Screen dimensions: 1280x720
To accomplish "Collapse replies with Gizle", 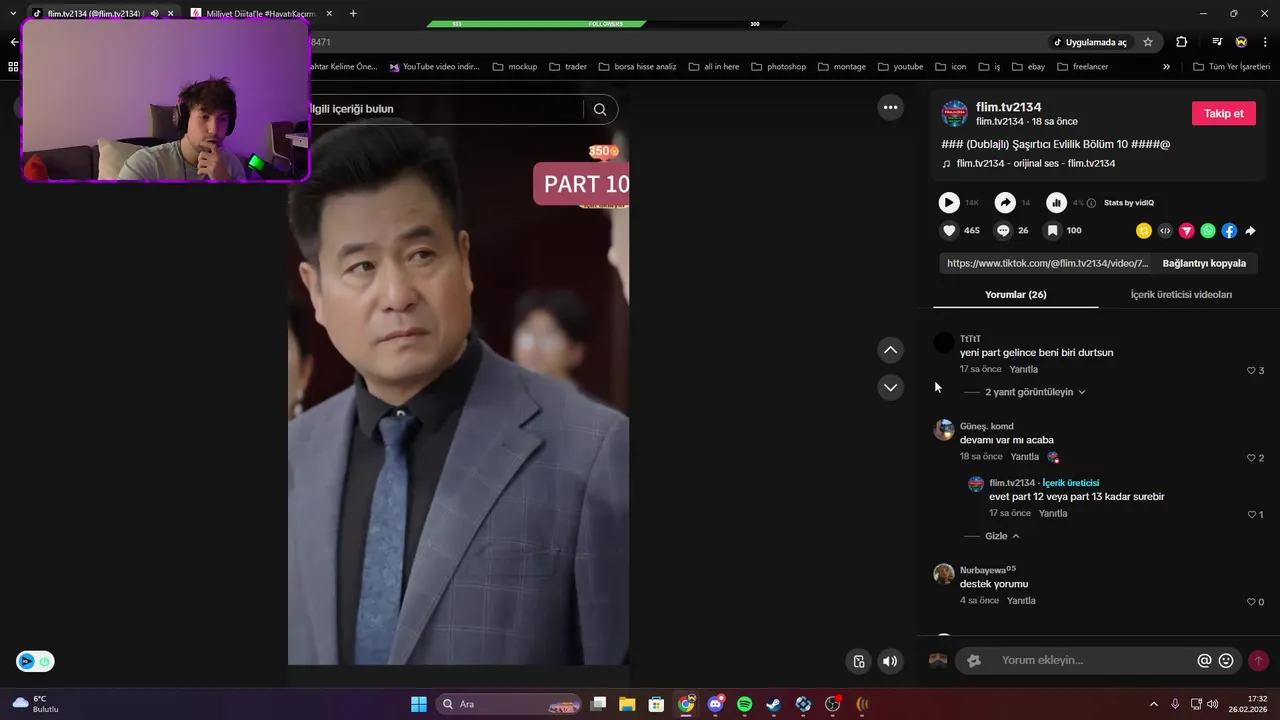I will (1002, 536).
